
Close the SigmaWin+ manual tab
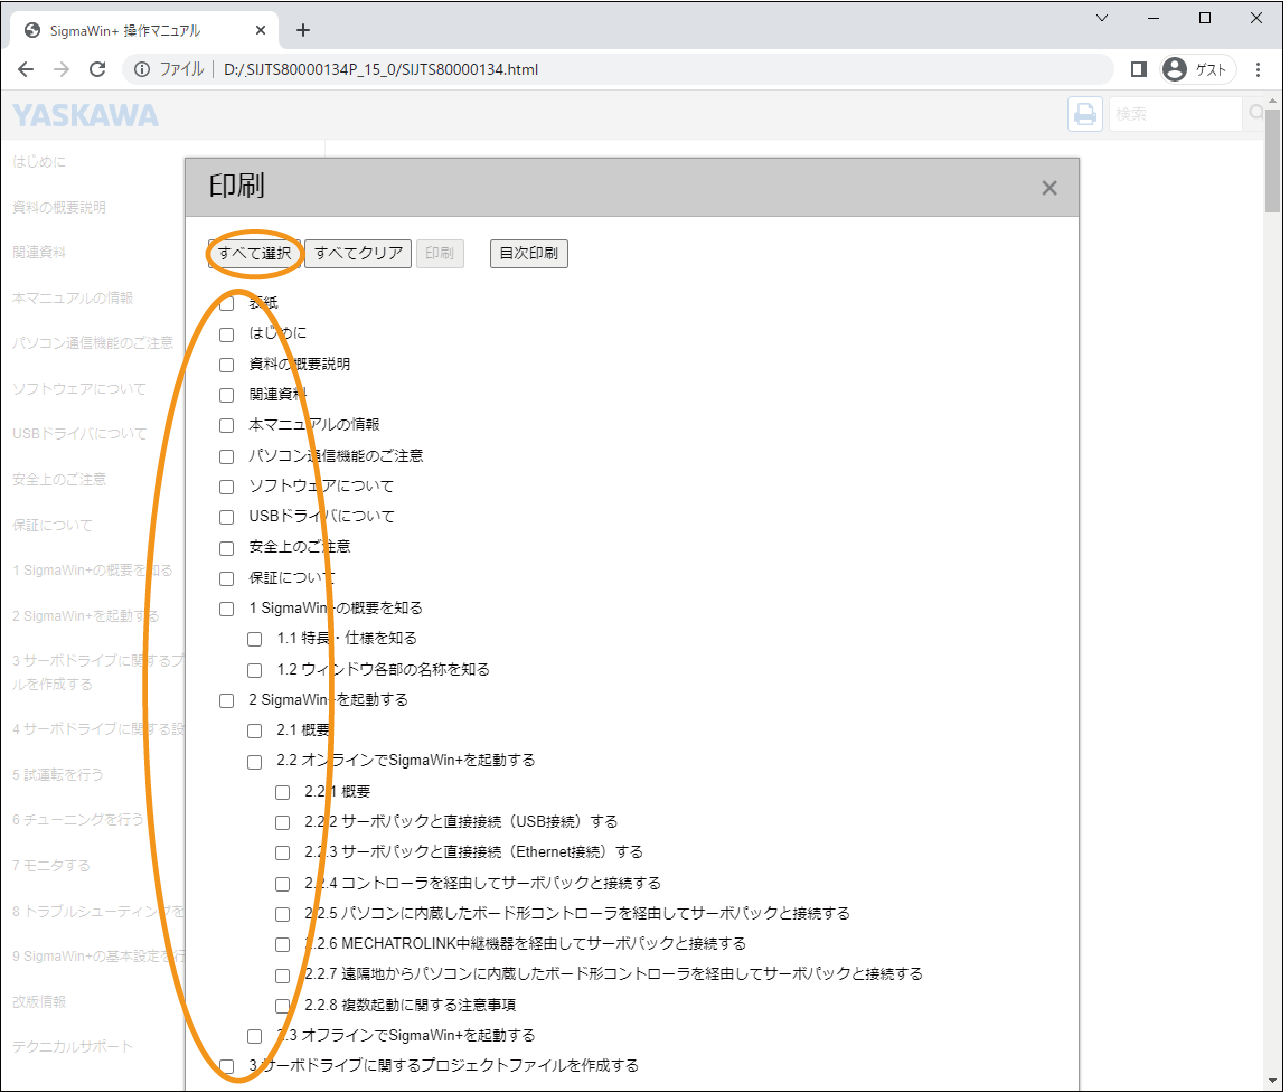[x=260, y=30]
